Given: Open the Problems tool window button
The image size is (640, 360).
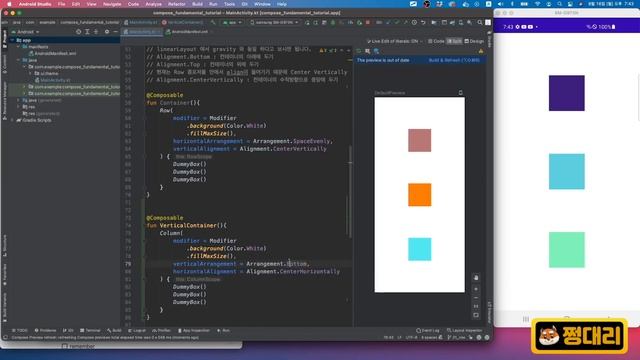Looking at the screenshot, I should [45, 330].
